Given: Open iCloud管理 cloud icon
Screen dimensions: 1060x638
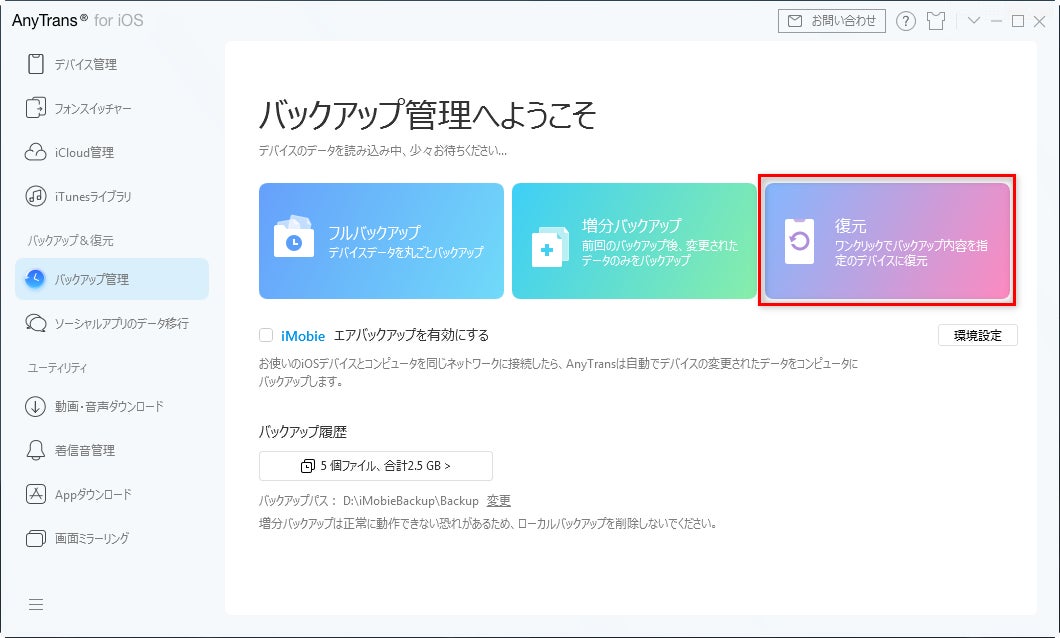Looking at the screenshot, I should click(x=36, y=152).
